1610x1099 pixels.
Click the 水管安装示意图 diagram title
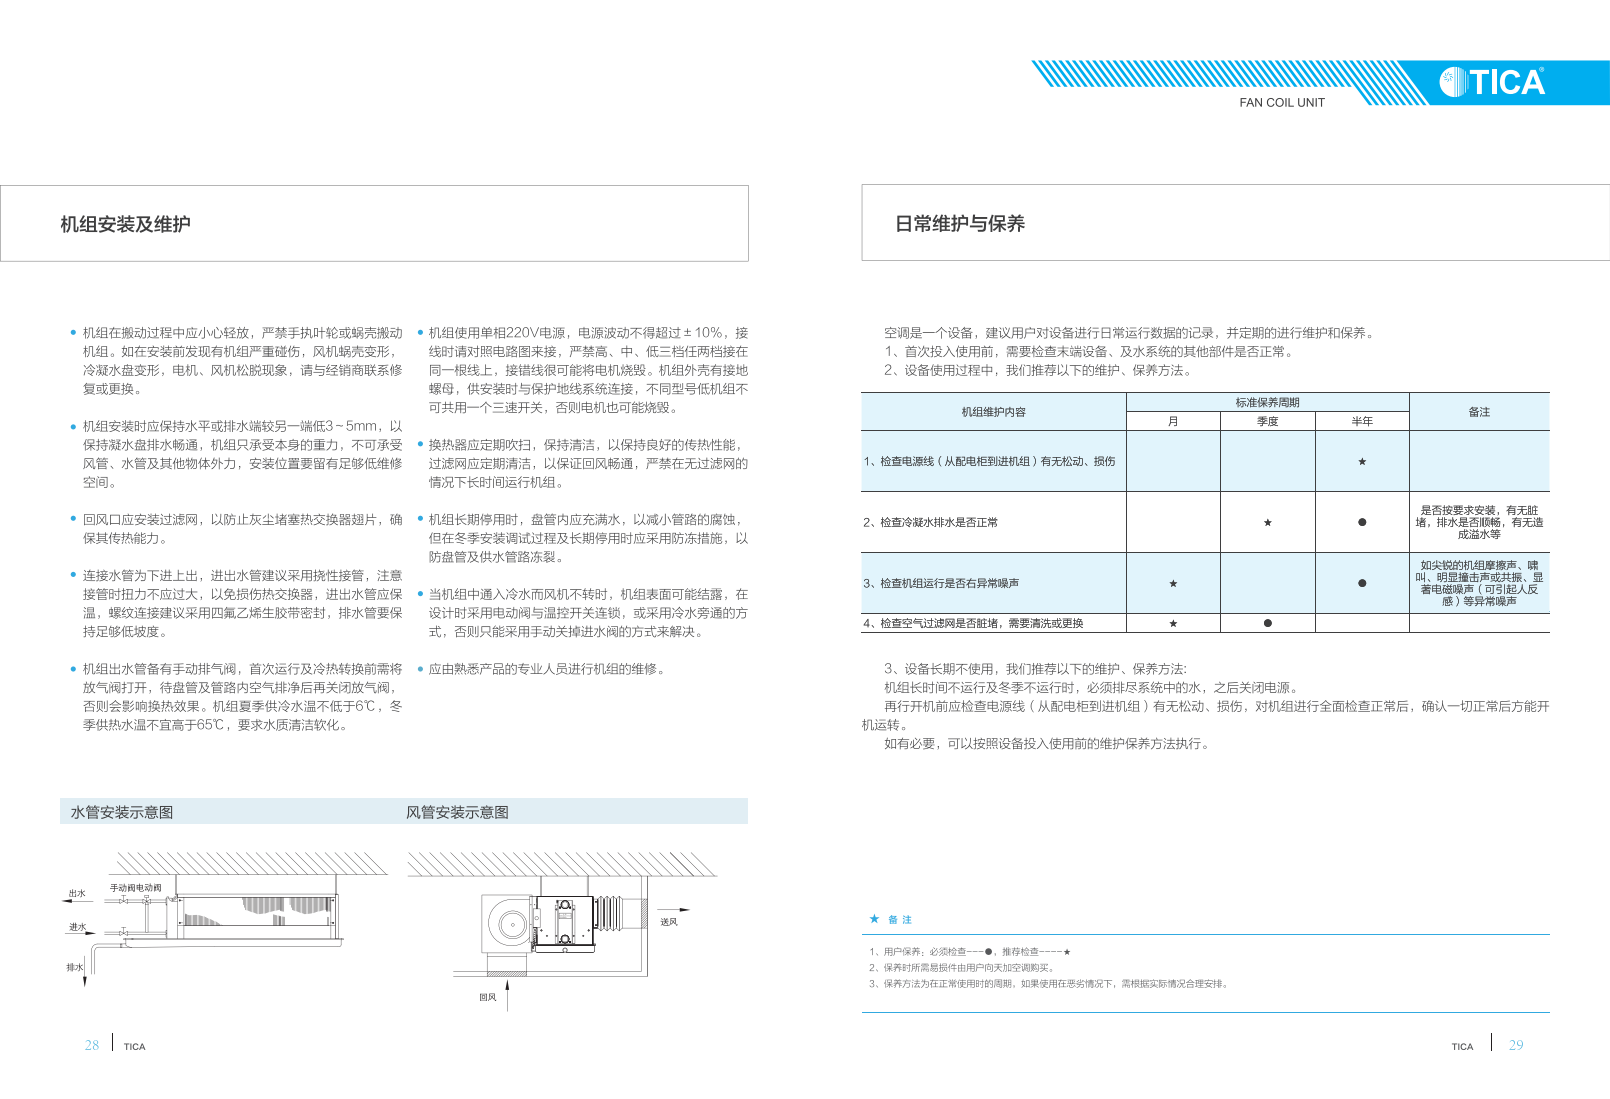tap(122, 812)
